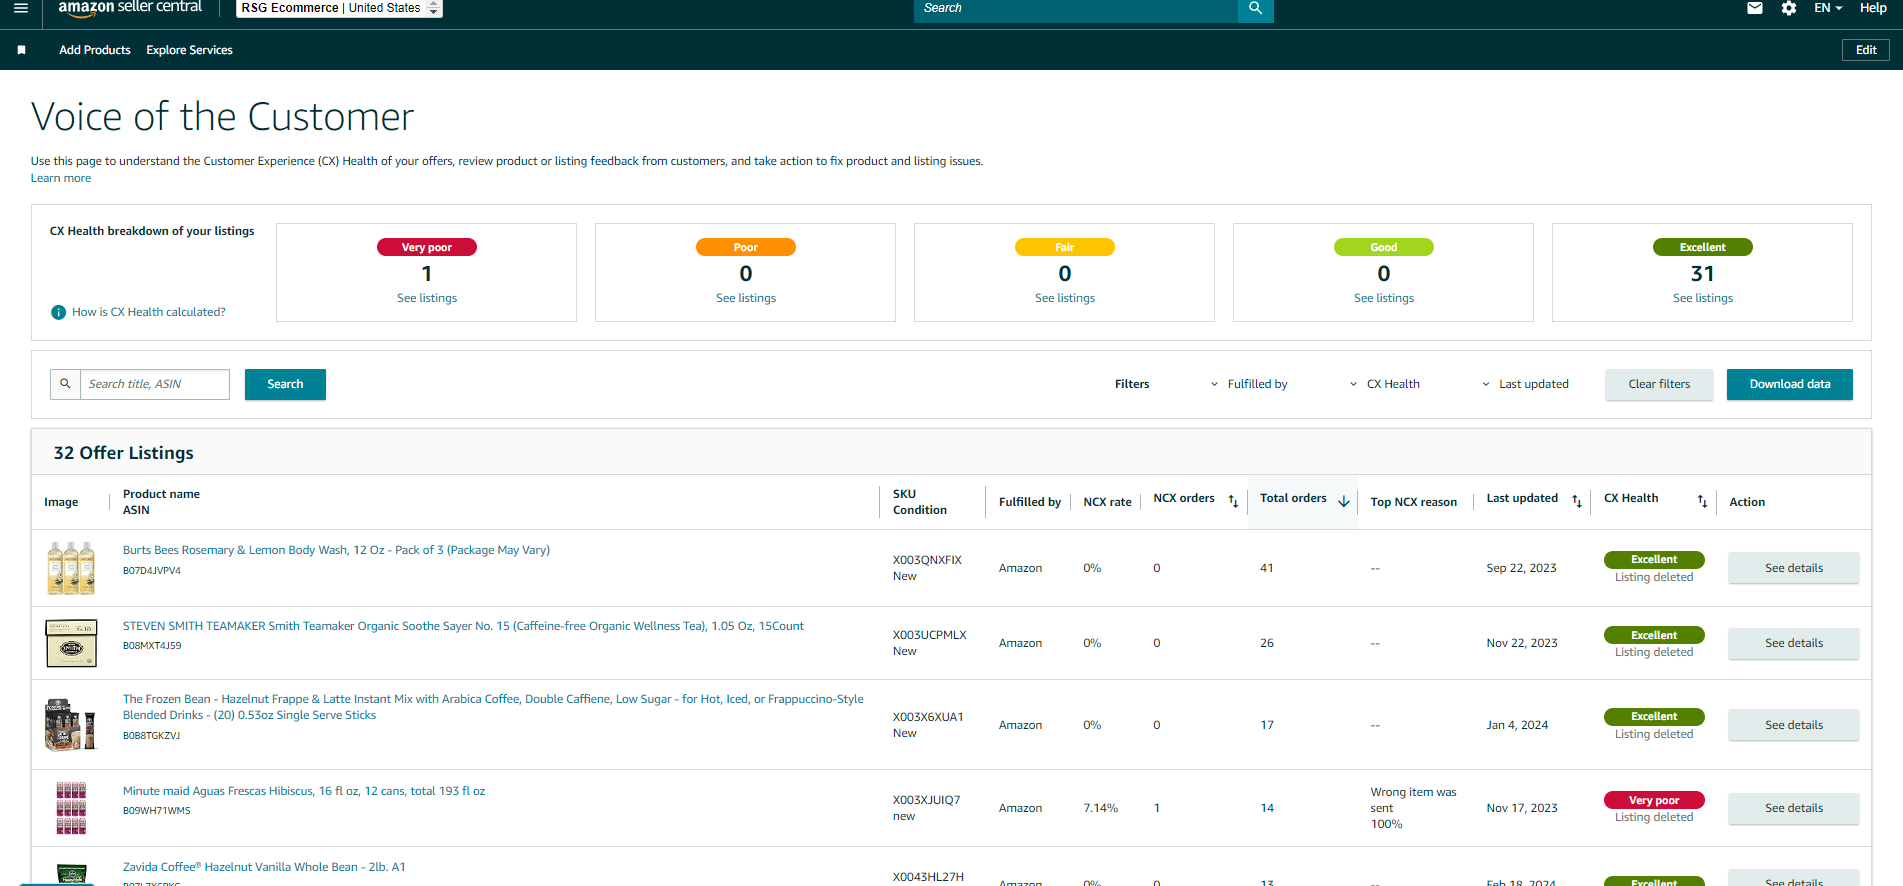This screenshot has height=886, width=1903.
Task: Click the Amazon Seller Central logo
Action: click(130, 8)
